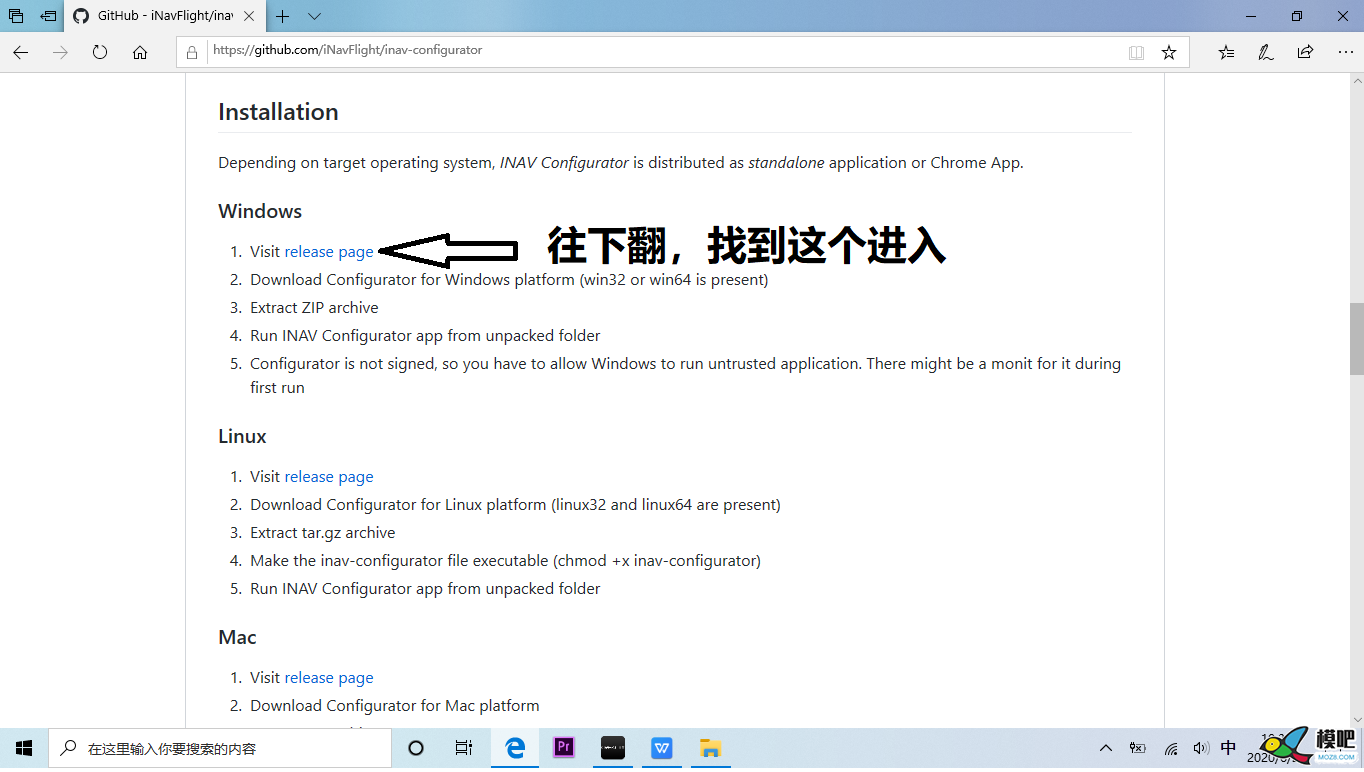
Task: Click the Installation heading
Action: pos(278,112)
